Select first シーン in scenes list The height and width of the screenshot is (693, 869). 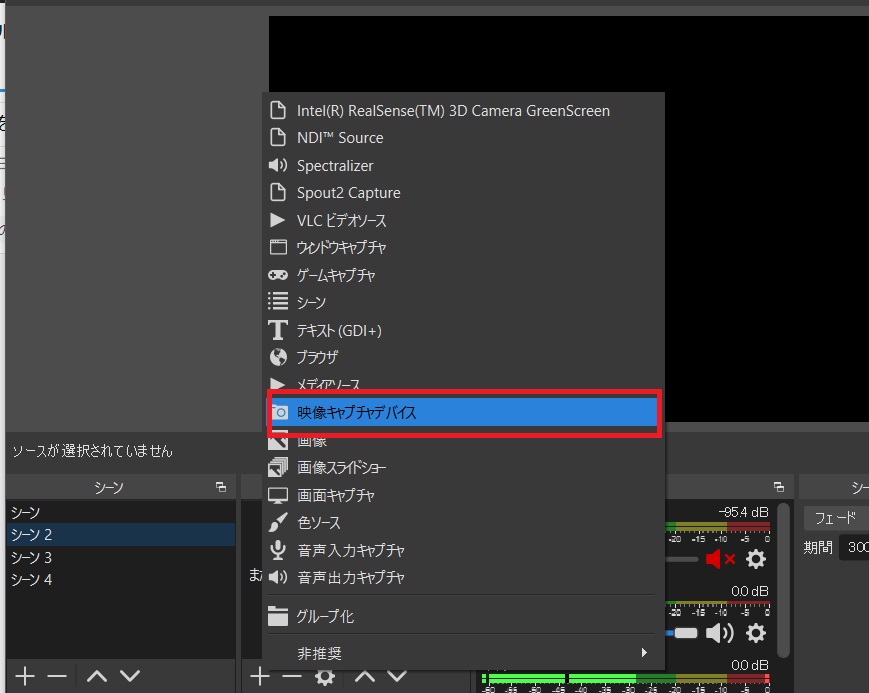coord(120,512)
